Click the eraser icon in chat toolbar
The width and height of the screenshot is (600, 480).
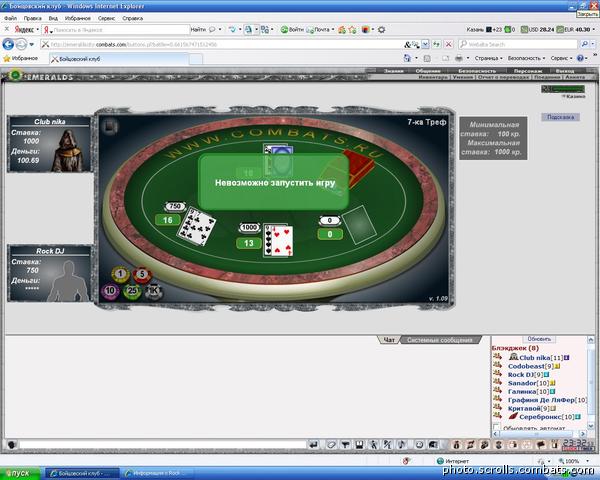[331, 444]
